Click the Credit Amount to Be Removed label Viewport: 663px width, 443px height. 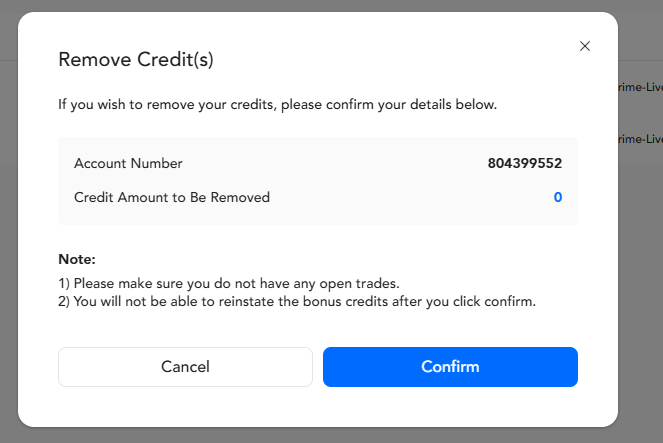(172, 197)
